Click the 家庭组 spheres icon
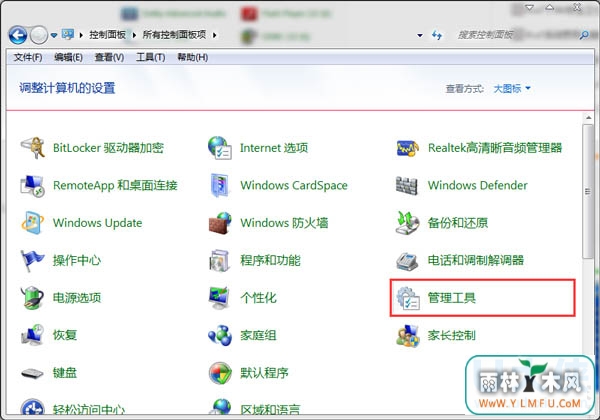600x420 pixels. pyautogui.click(x=220, y=335)
